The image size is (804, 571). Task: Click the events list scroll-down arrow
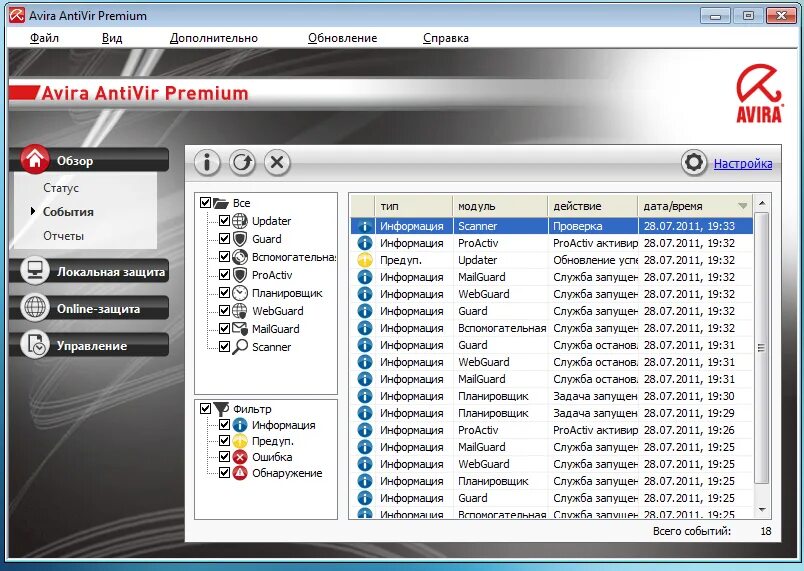761,509
